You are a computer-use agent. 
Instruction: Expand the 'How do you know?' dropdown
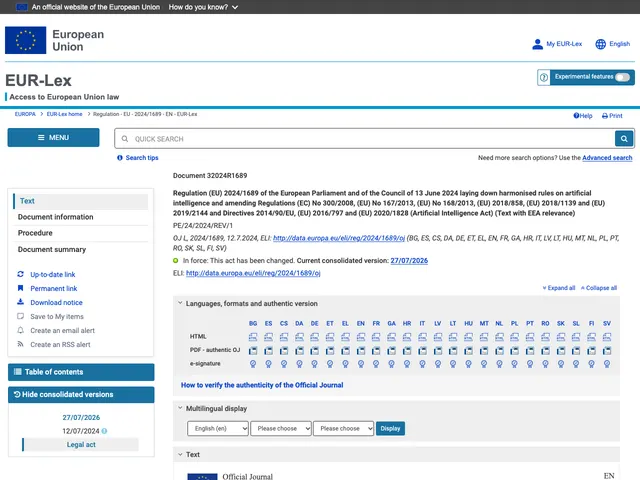pos(203,7)
